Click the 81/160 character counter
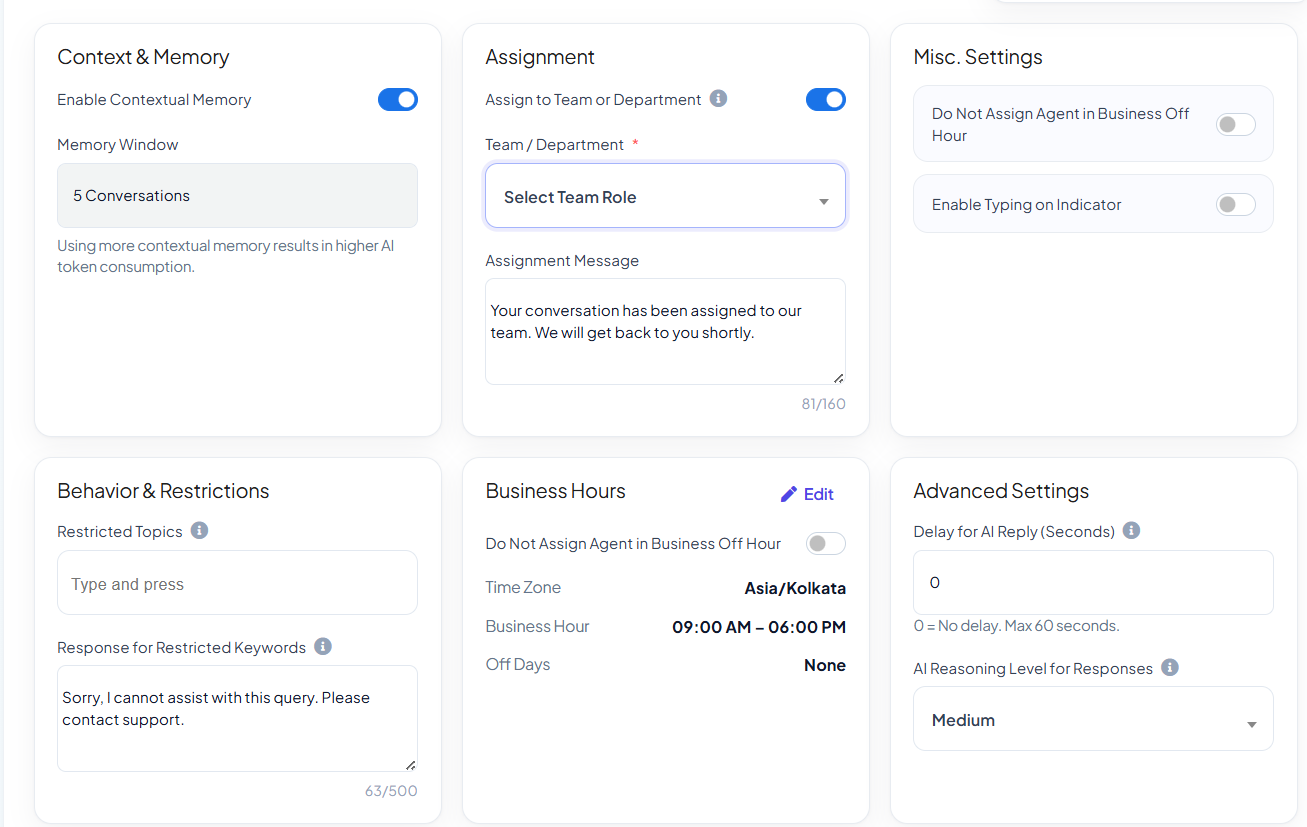This screenshot has height=827, width=1307. [x=823, y=404]
